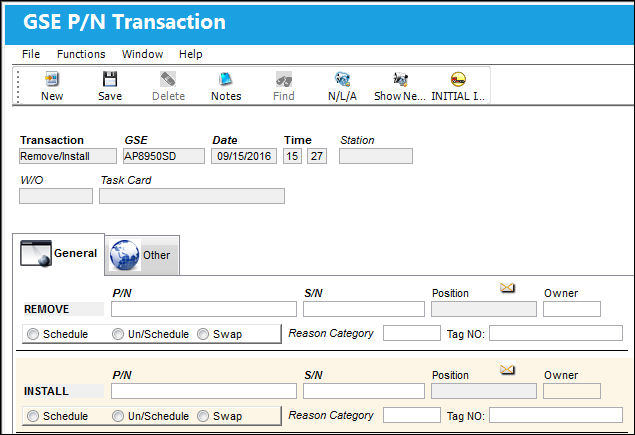Click the envelope icon in INSTALL section
The image size is (635, 435).
coord(507,369)
